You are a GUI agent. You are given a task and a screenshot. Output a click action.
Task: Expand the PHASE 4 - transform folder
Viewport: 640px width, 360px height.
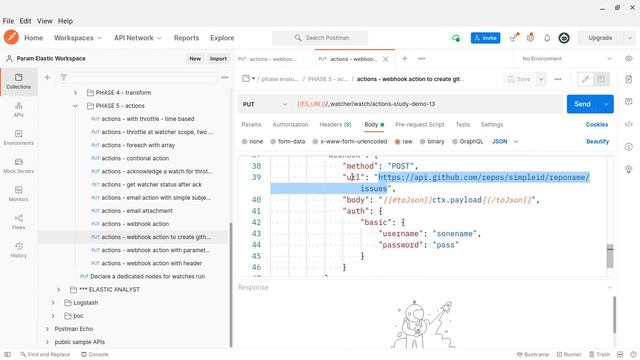tap(76, 93)
